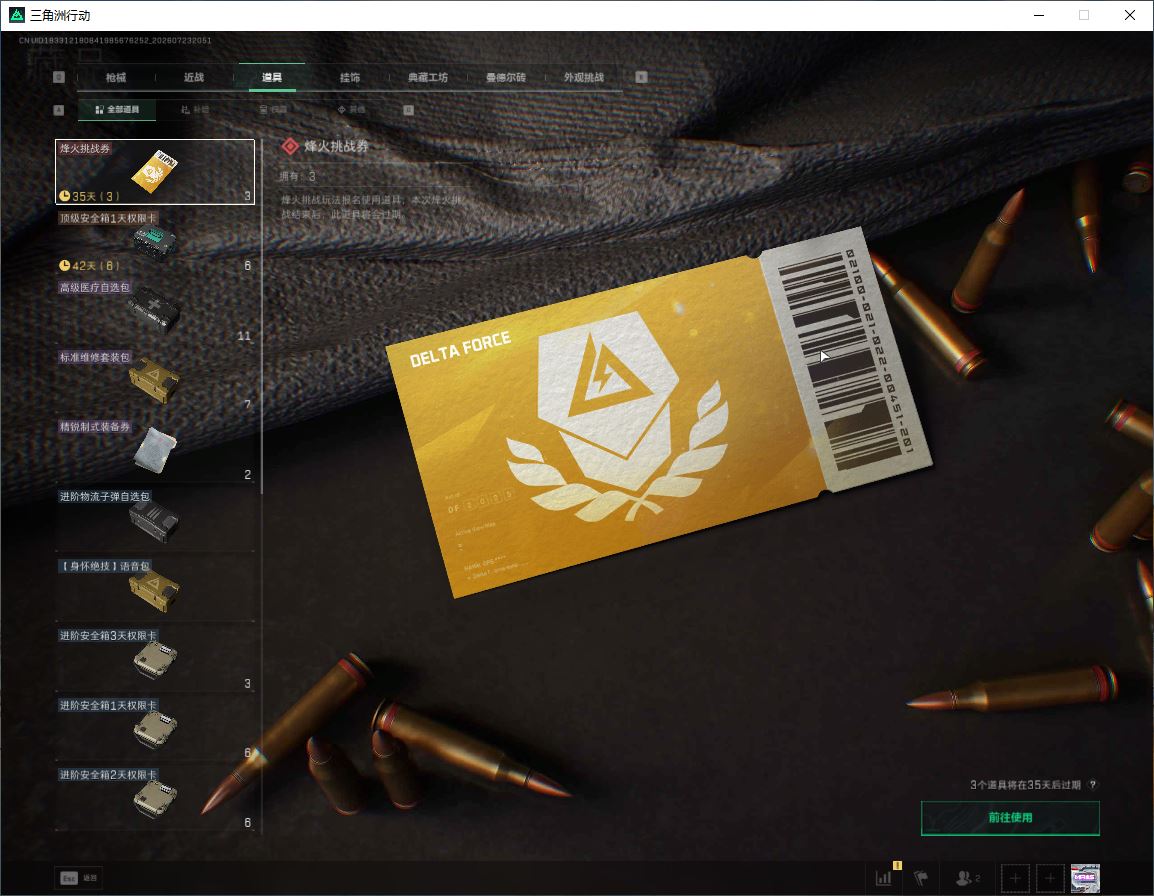This screenshot has width=1154, height=896.
Task: Click the E next-tab key icon
Action: click(641, 77)
